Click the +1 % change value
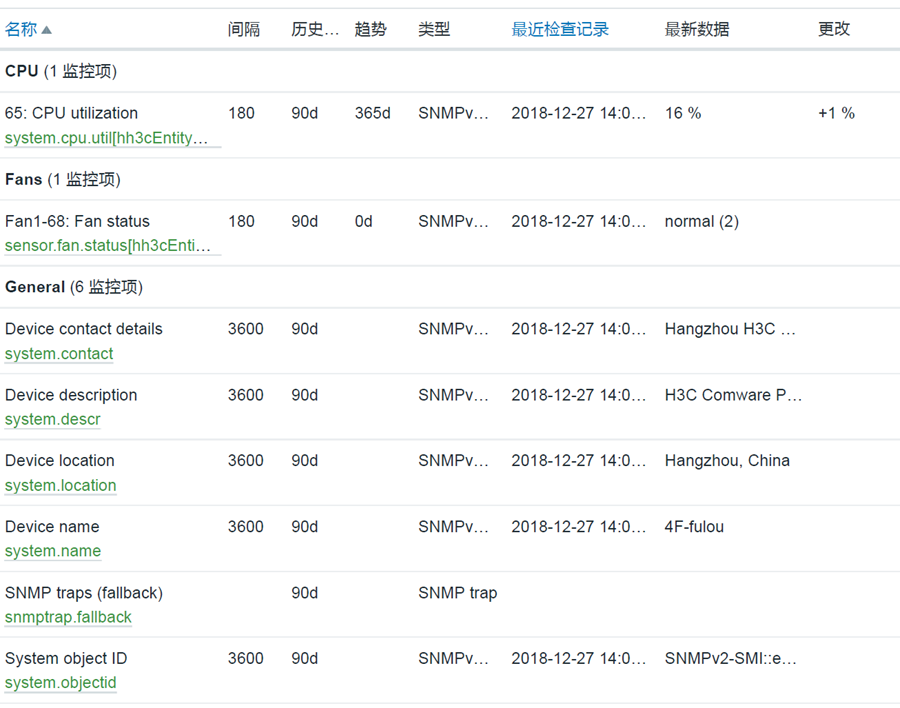 click(836, 113)
